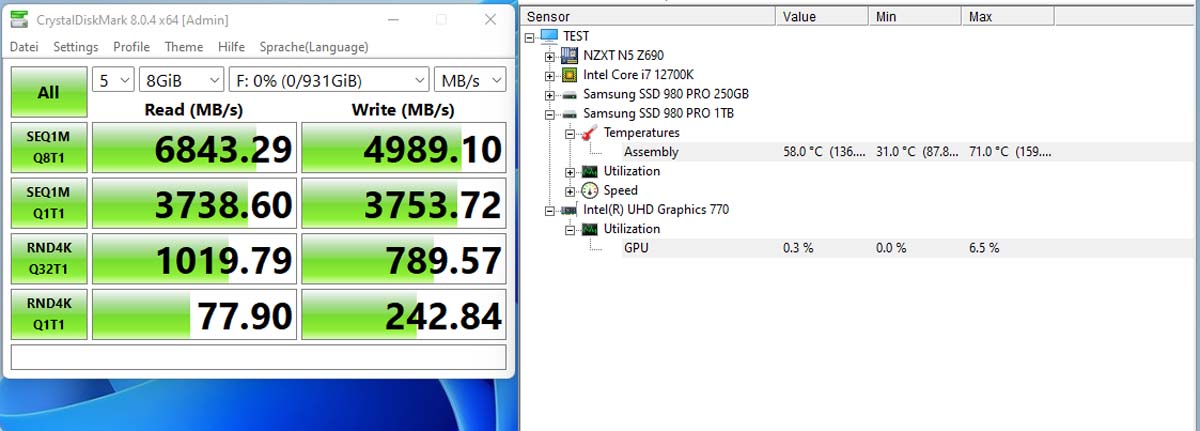Start the RND4K Q32T1 test
This screenshot has width=1200, height=431.
pyautogui.click(x=48, y=260)
